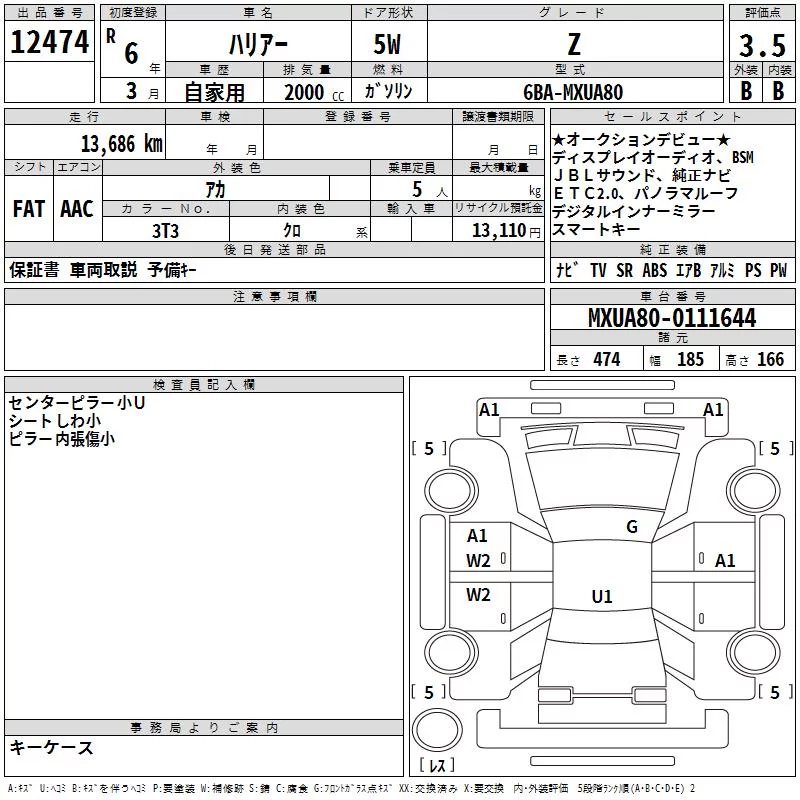Select the 後日発送部品 section header
This screenshot has height=800, width=800.
coord(274,249)
